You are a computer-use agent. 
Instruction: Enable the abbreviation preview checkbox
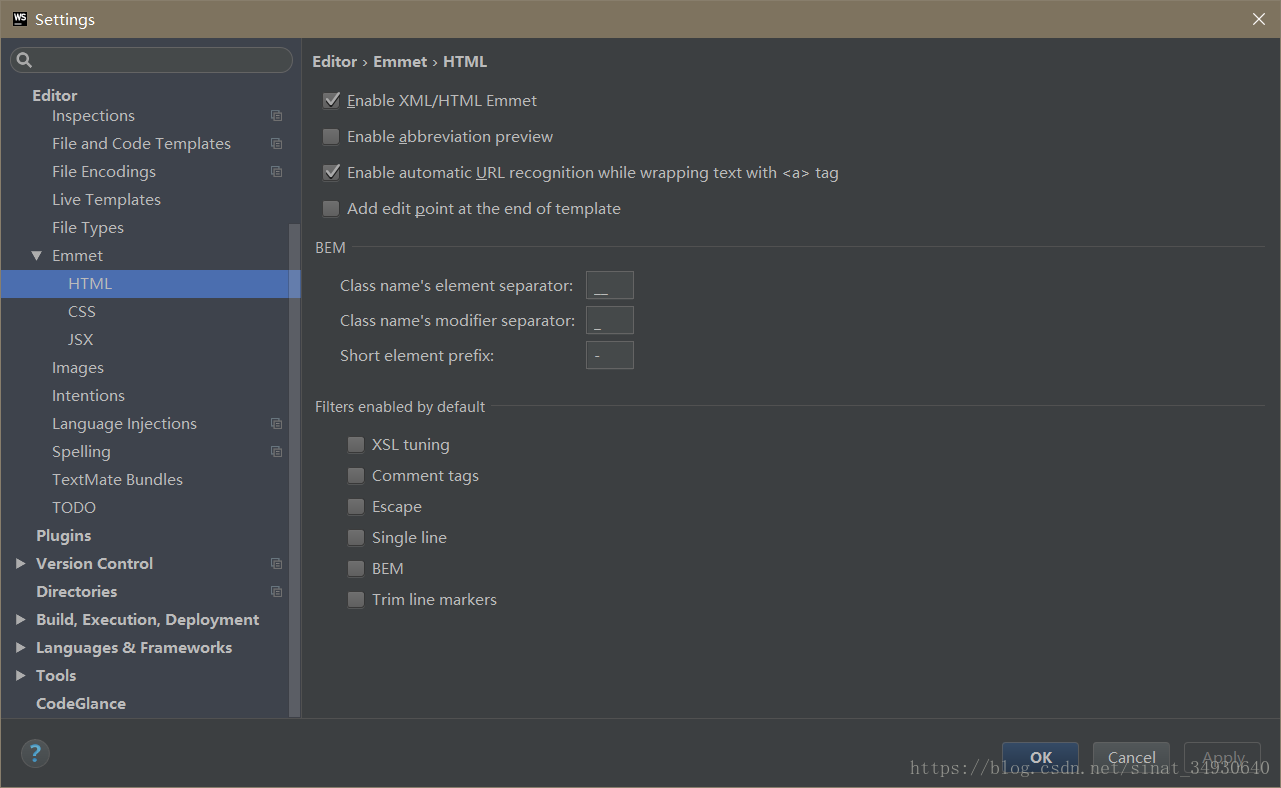click(x=331, y=136)
